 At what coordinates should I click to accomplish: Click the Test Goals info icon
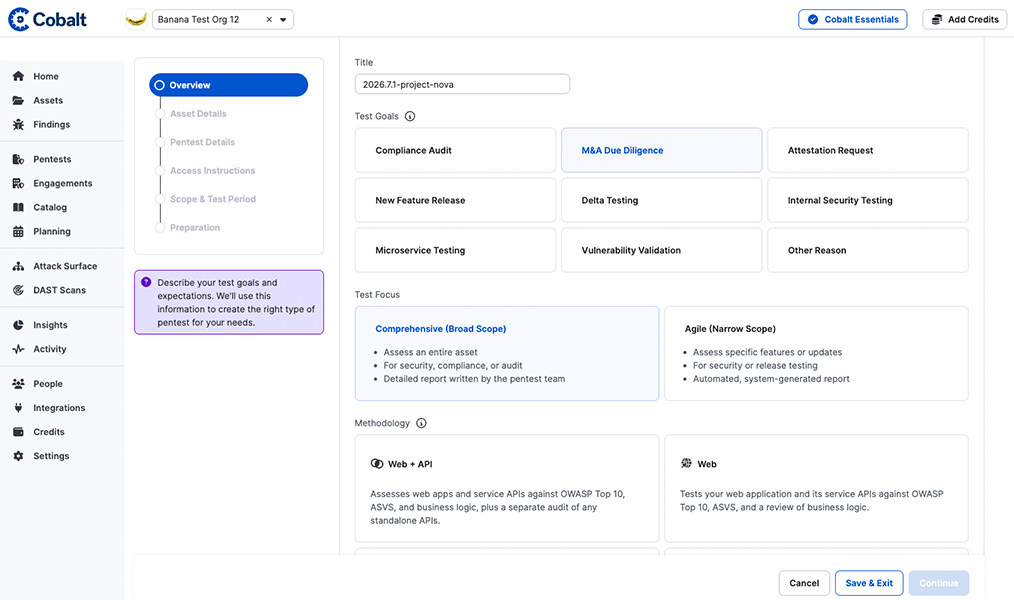click(x=411, y=116)
